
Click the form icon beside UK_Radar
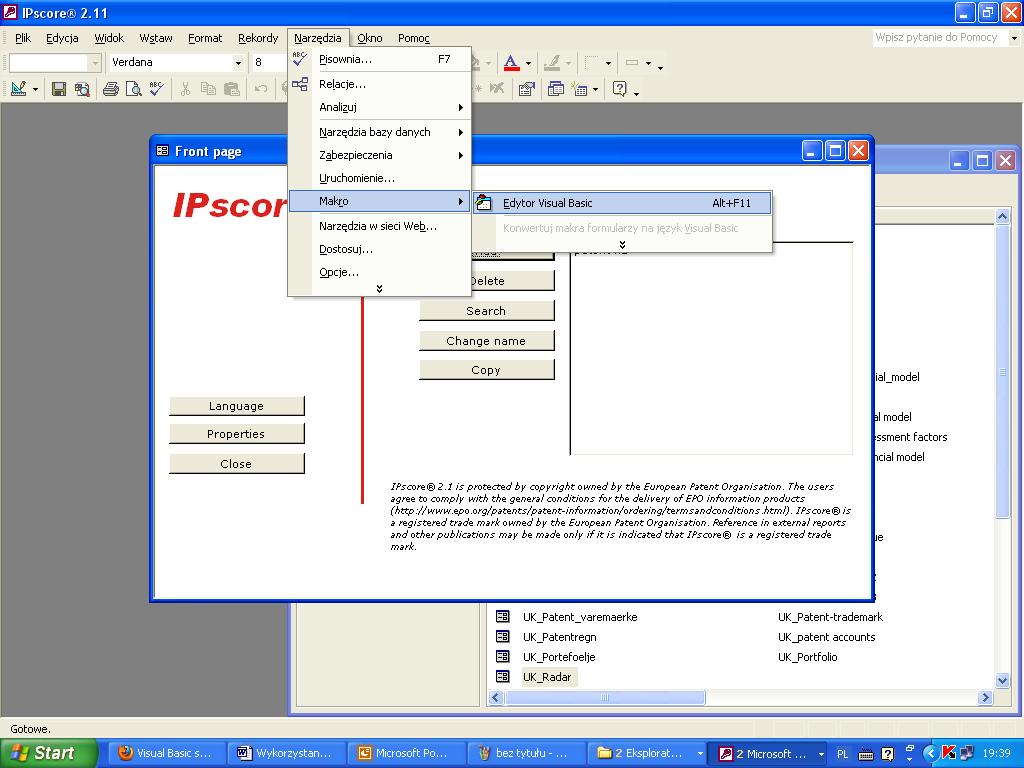(502, 677)
